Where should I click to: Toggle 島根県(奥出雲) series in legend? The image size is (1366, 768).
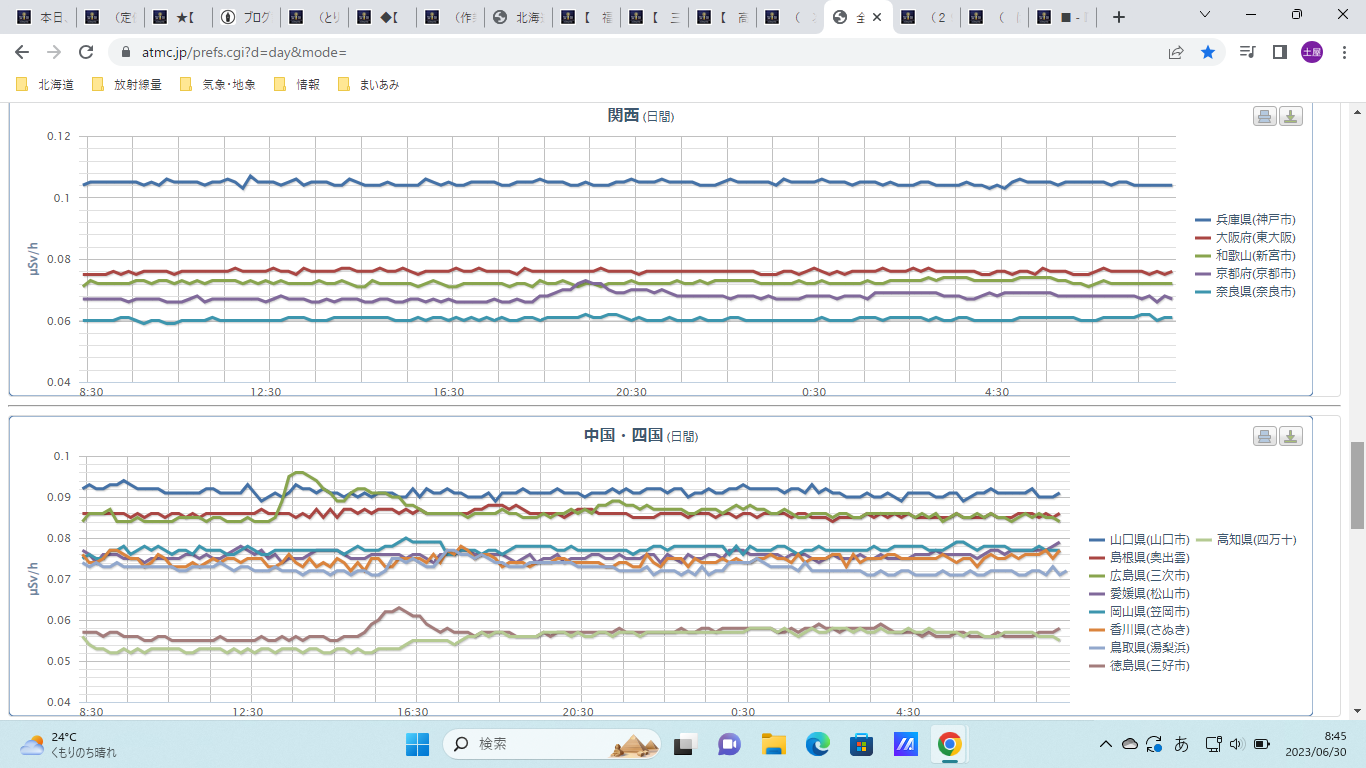tap(1140, 558)
